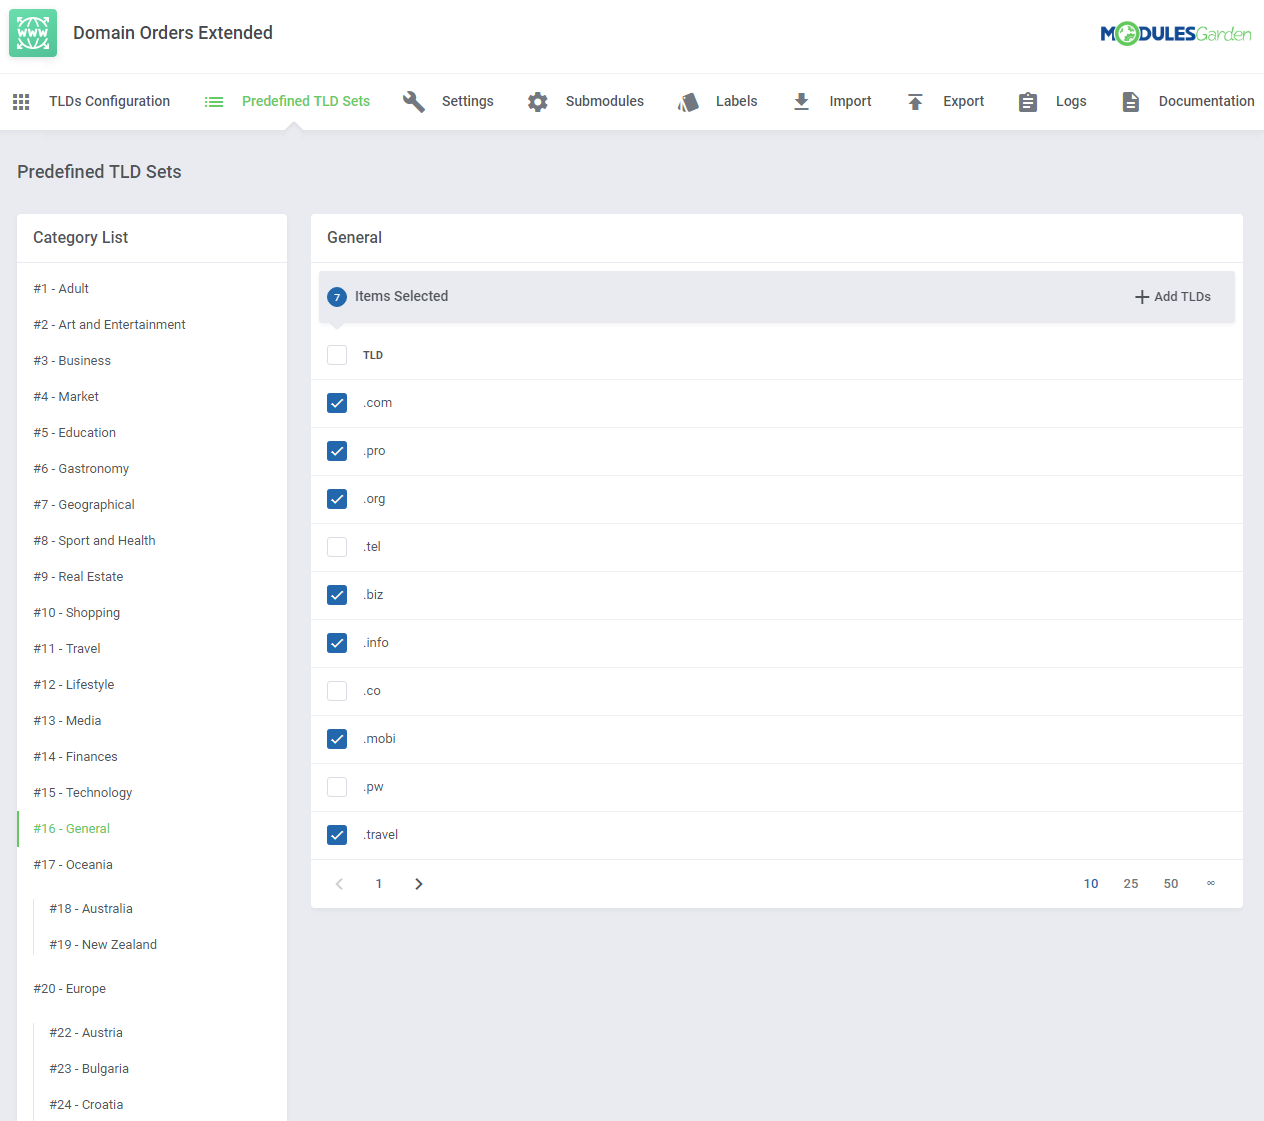Screen dimensions: 1264x1121
Task: Uncheck the .com TLD checkbox
Action: point(337,403)
